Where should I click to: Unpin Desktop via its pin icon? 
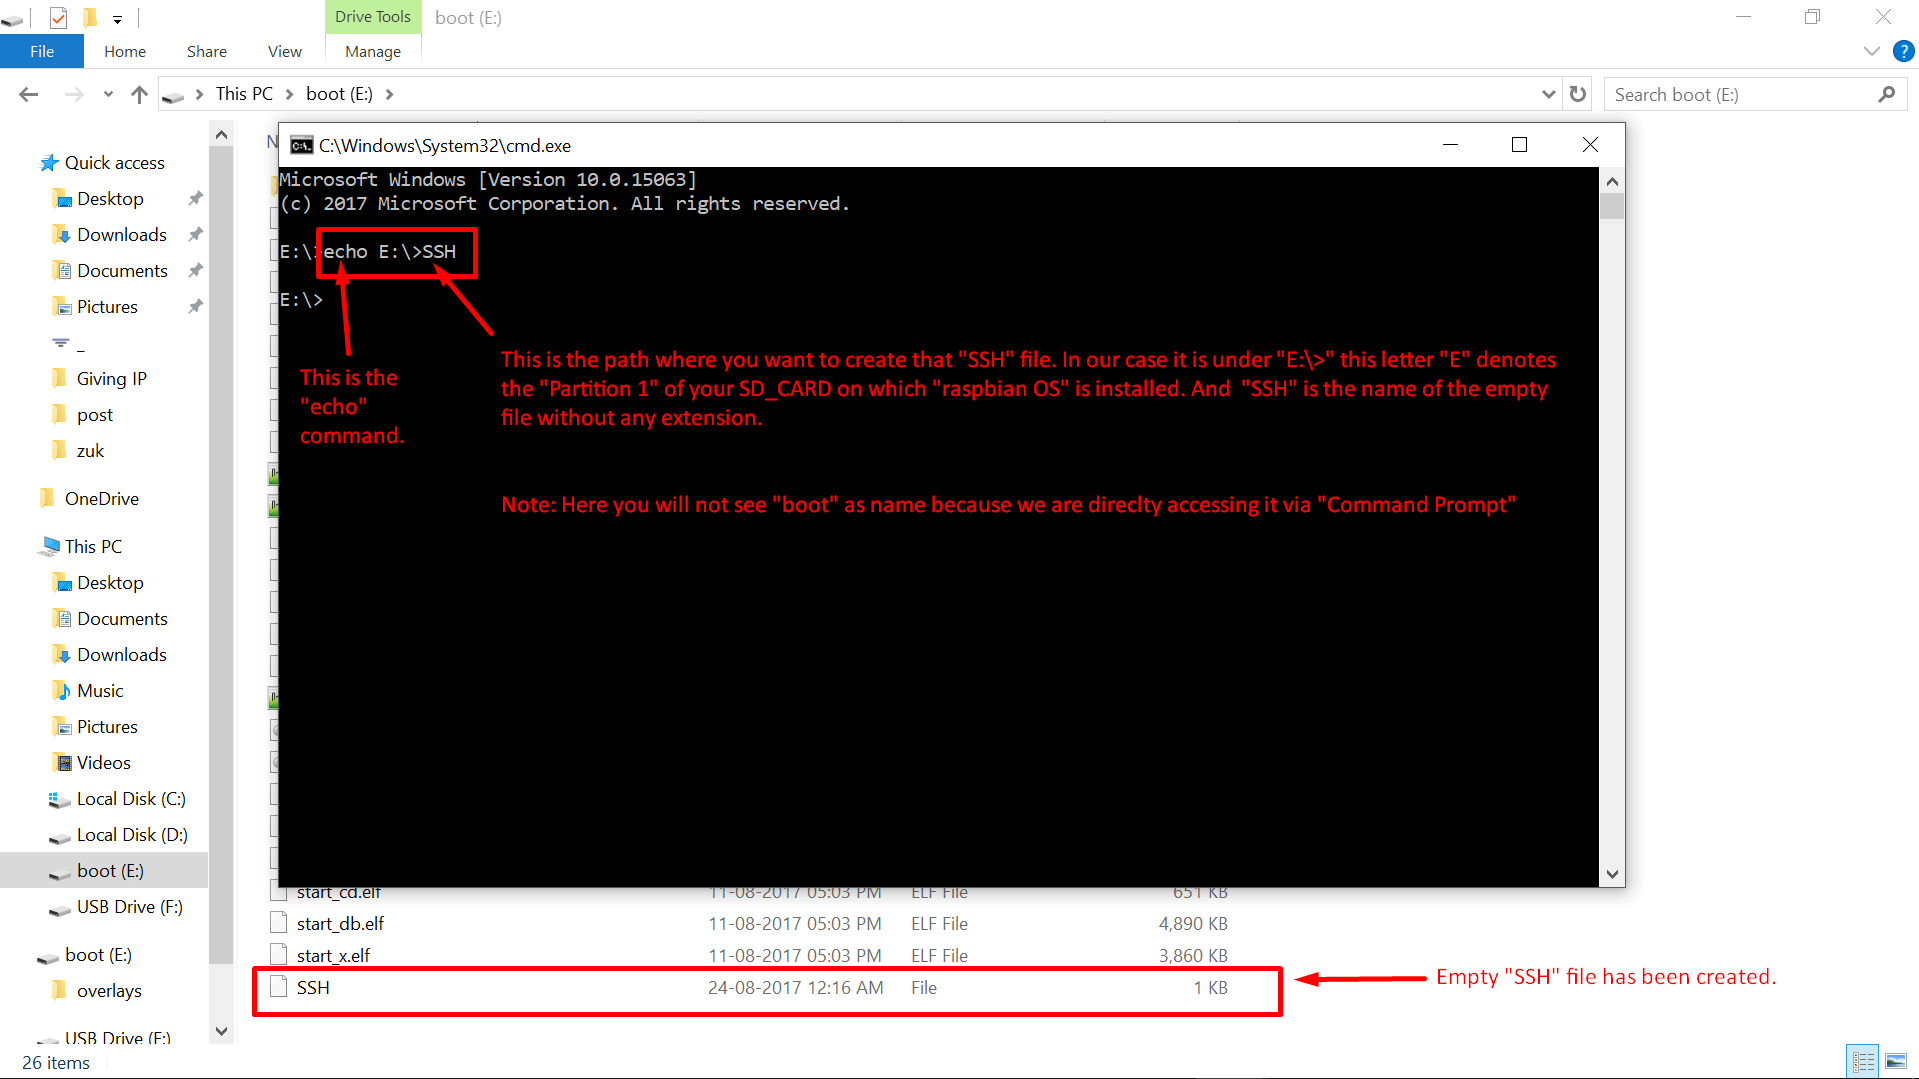196,199
